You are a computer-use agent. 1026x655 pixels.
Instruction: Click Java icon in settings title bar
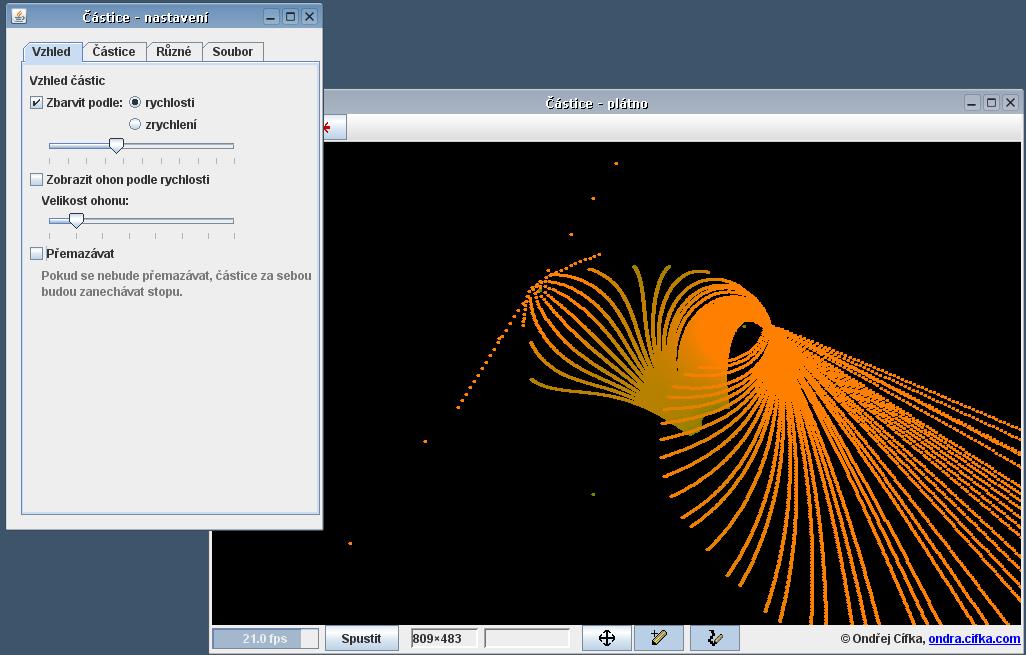pyautogui.click(x=18, y=17)
